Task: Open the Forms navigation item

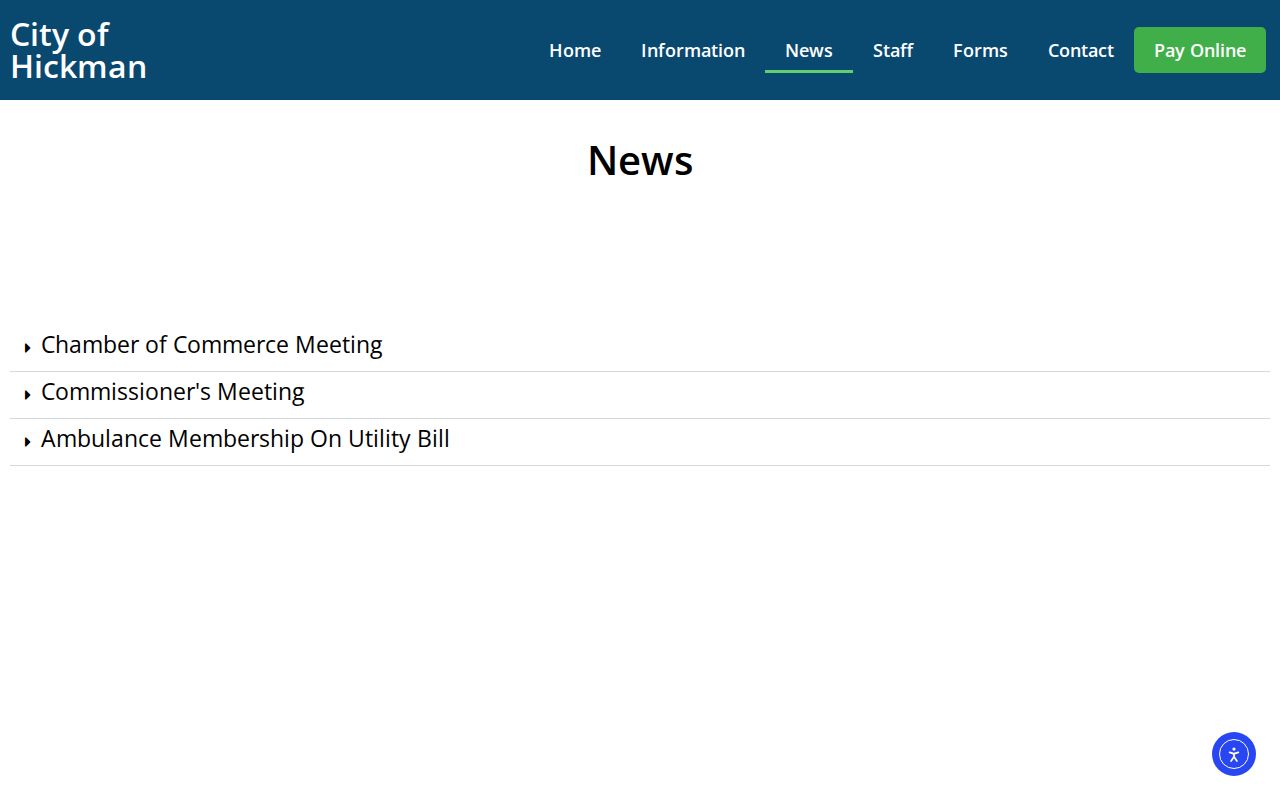Action: pos(980,50)
